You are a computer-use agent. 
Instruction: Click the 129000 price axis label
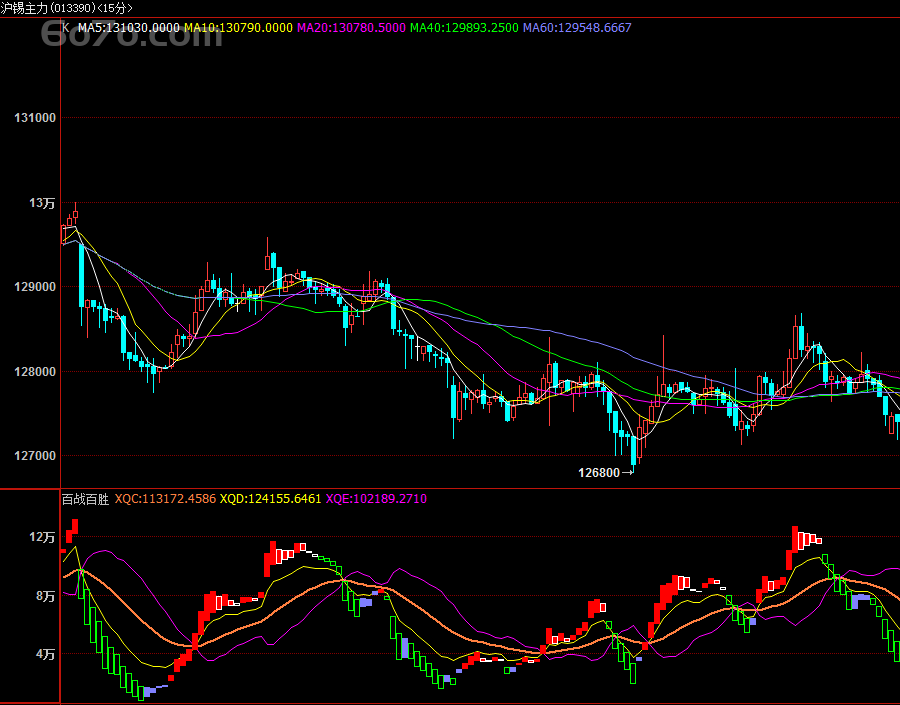(x=35, y=287)
